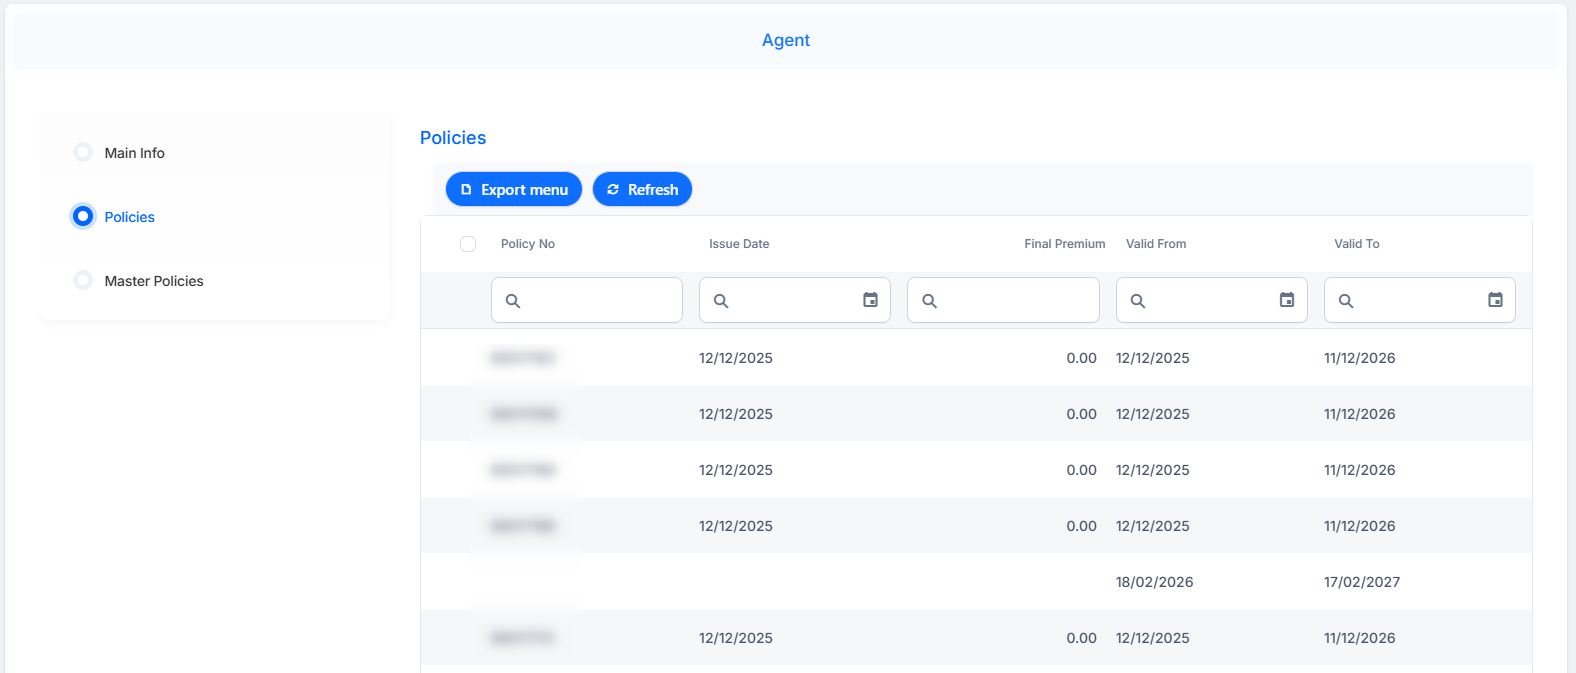1576x673 pixels.
Task: Open calendar picker in Issue Date filter
Action: [871, 300]
